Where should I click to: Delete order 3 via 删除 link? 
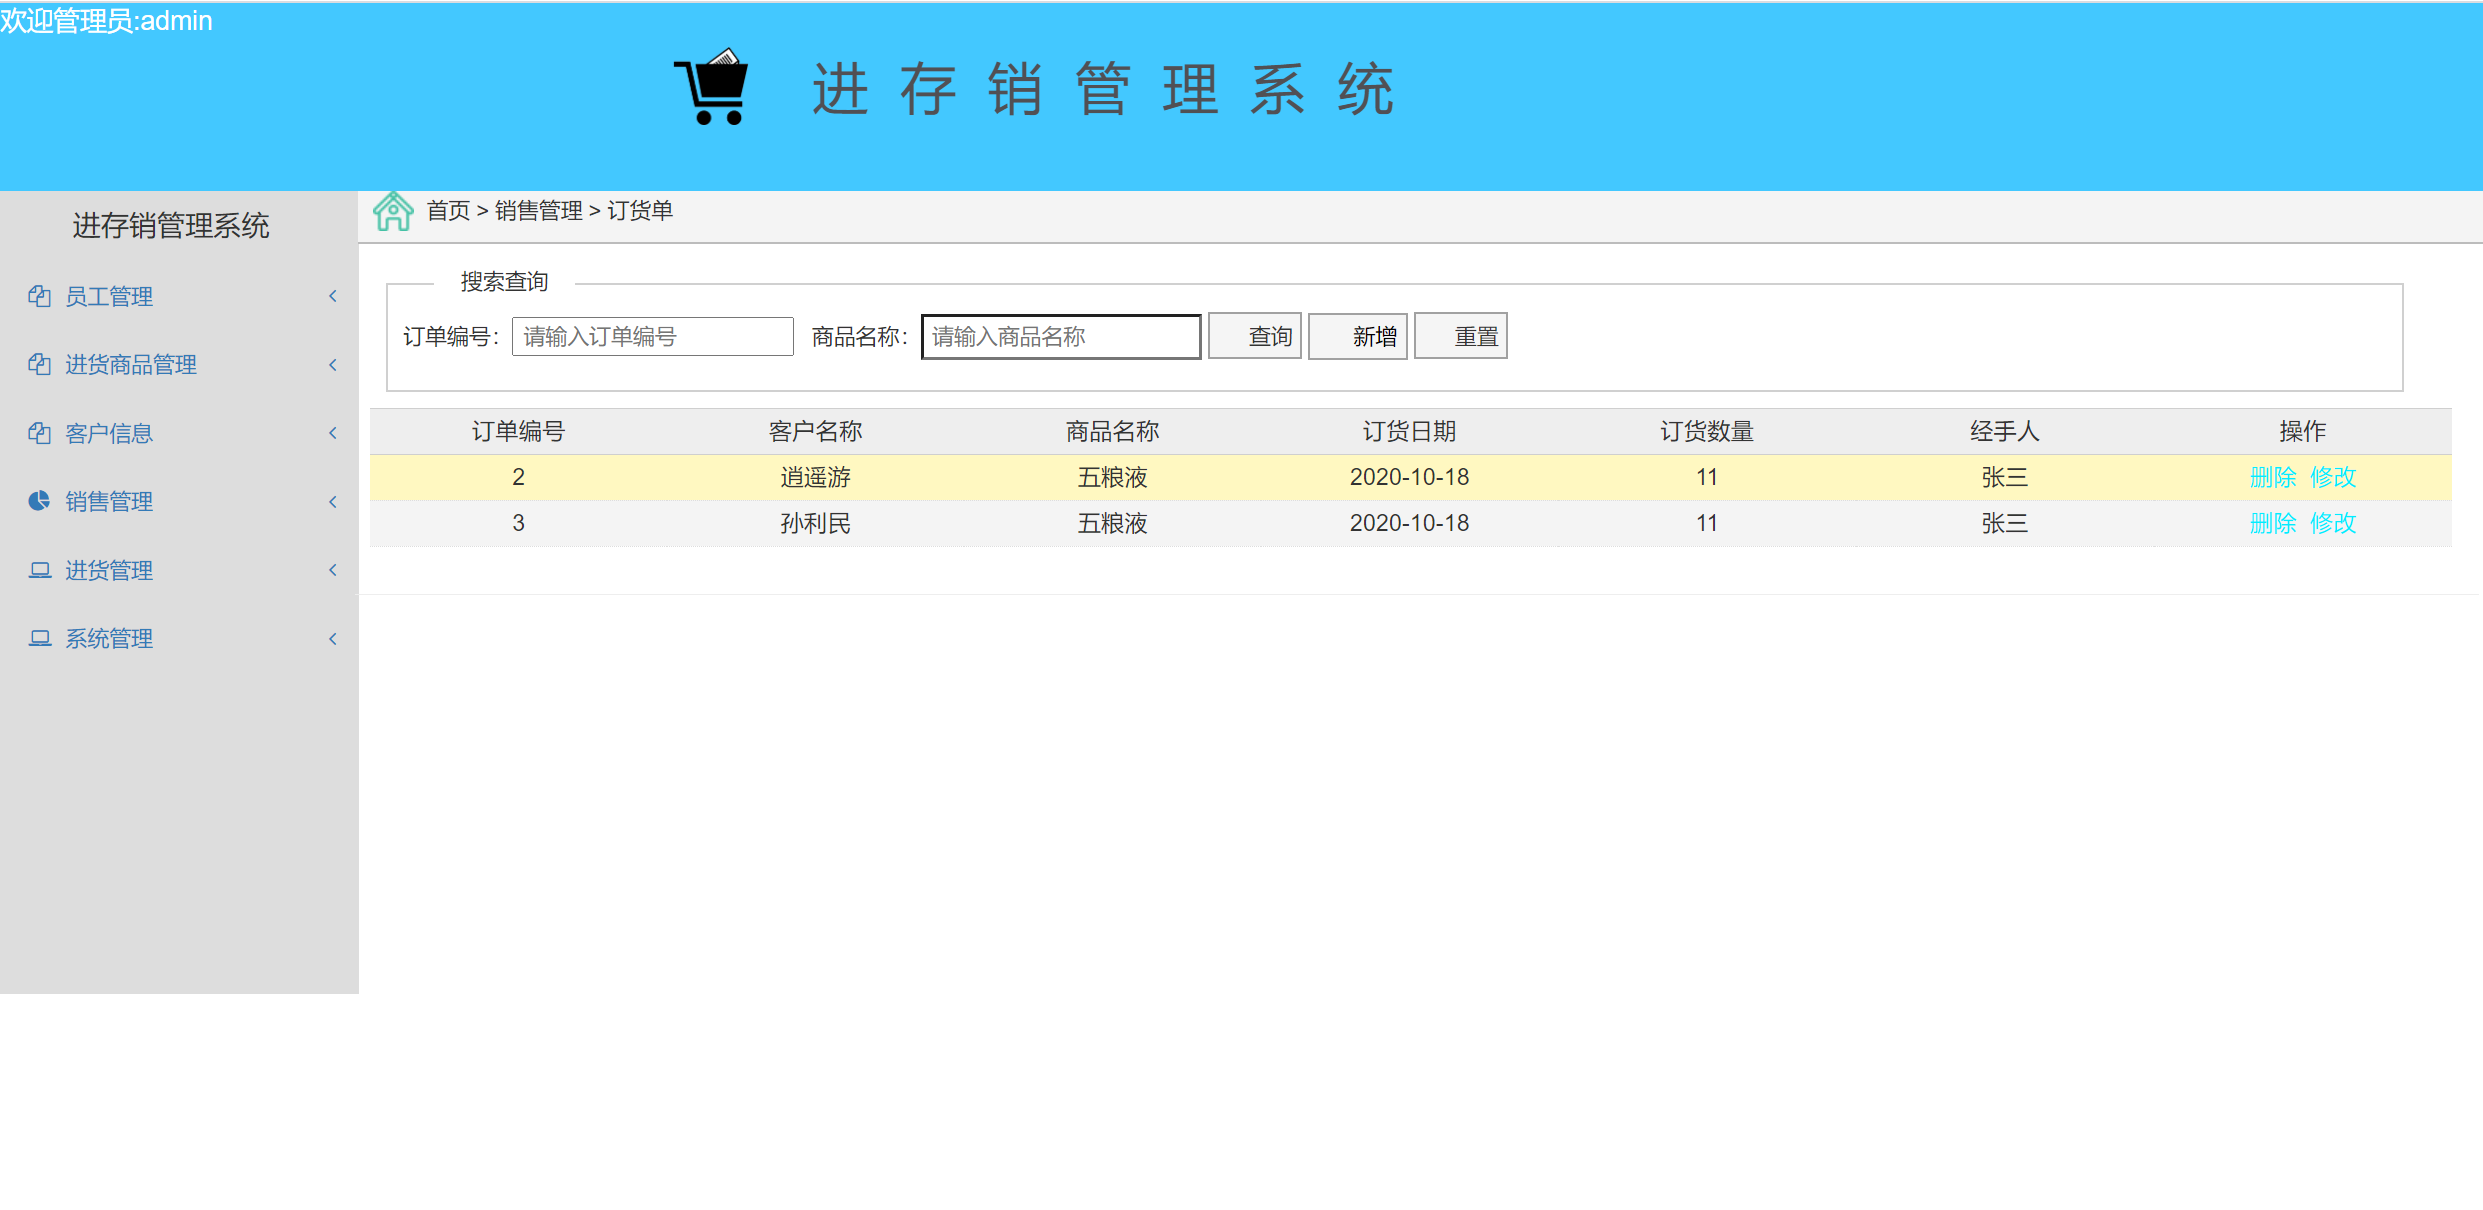tap(2272, 523)
